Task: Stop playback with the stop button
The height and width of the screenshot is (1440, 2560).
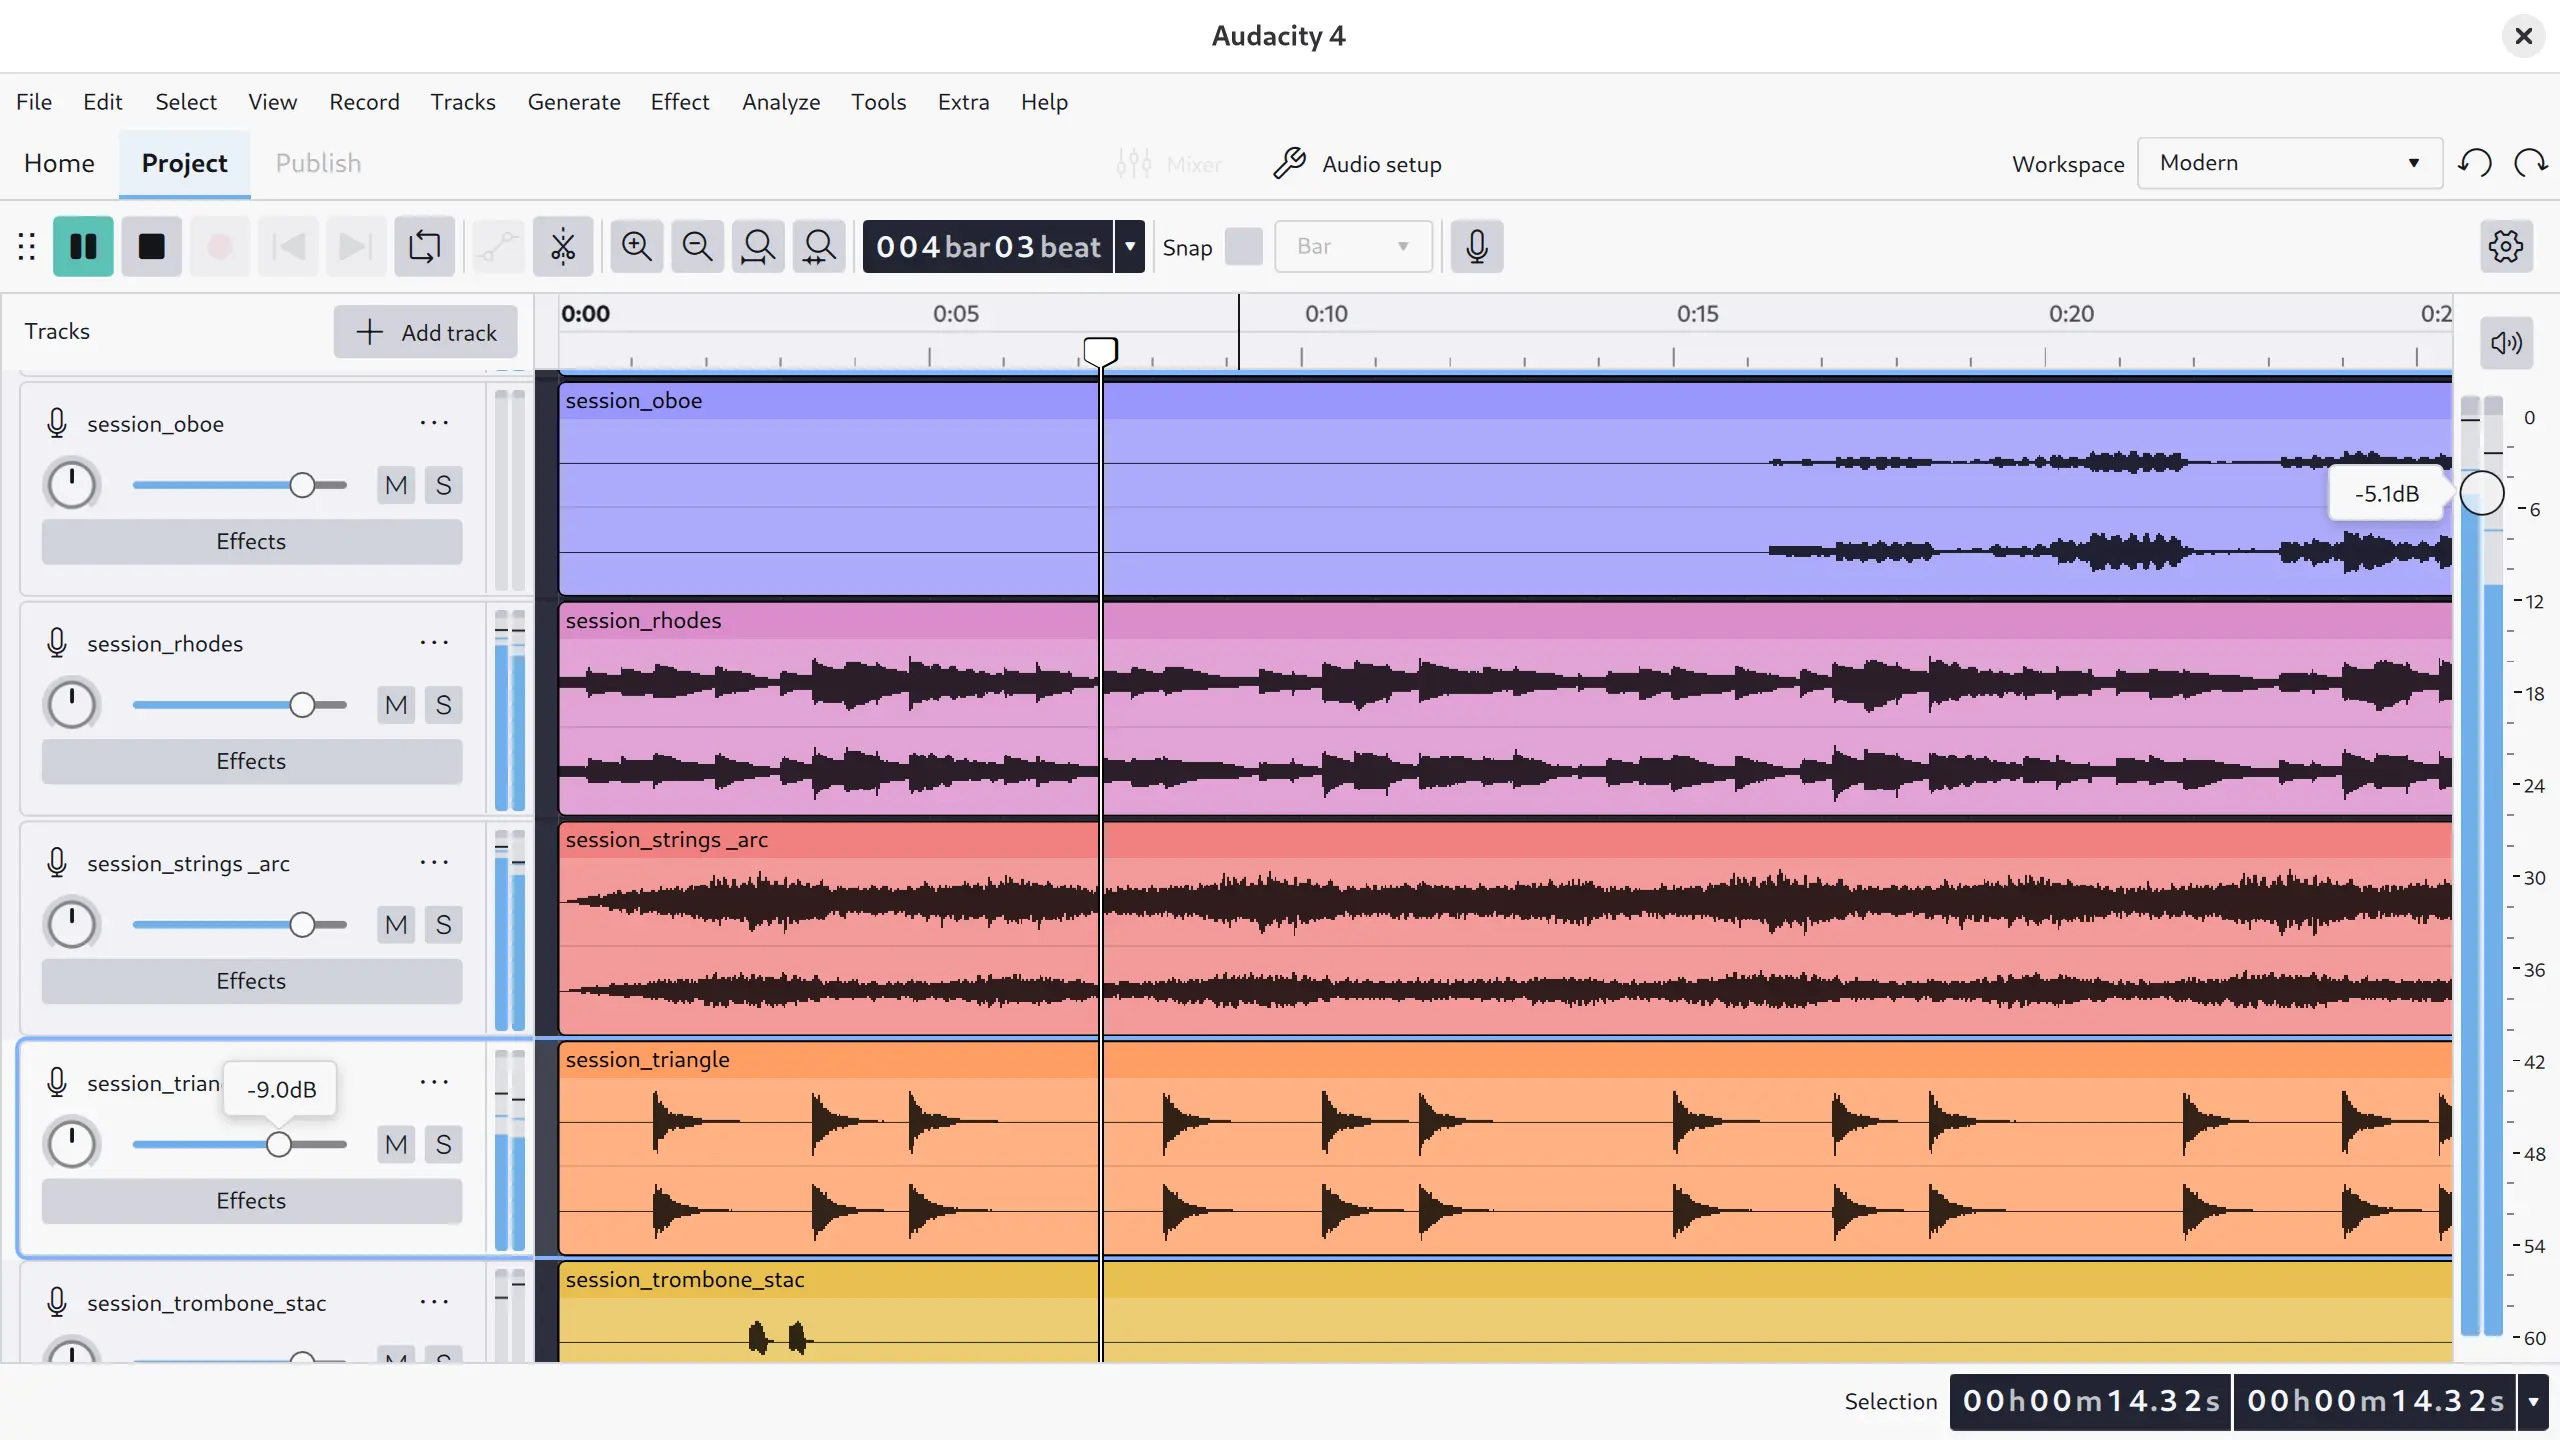Action: pyautogui.click(x=151, y=246)
